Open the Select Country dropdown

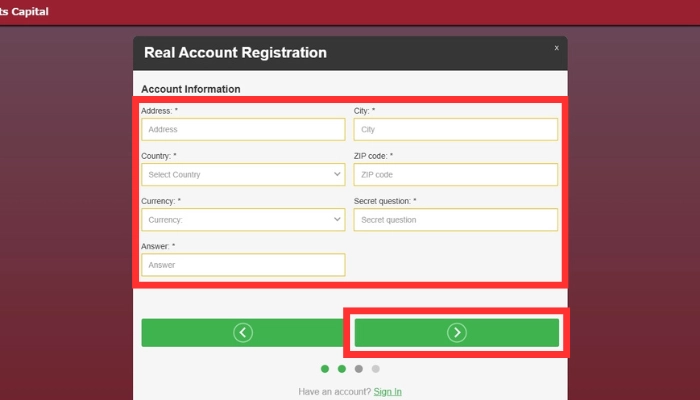243,175
